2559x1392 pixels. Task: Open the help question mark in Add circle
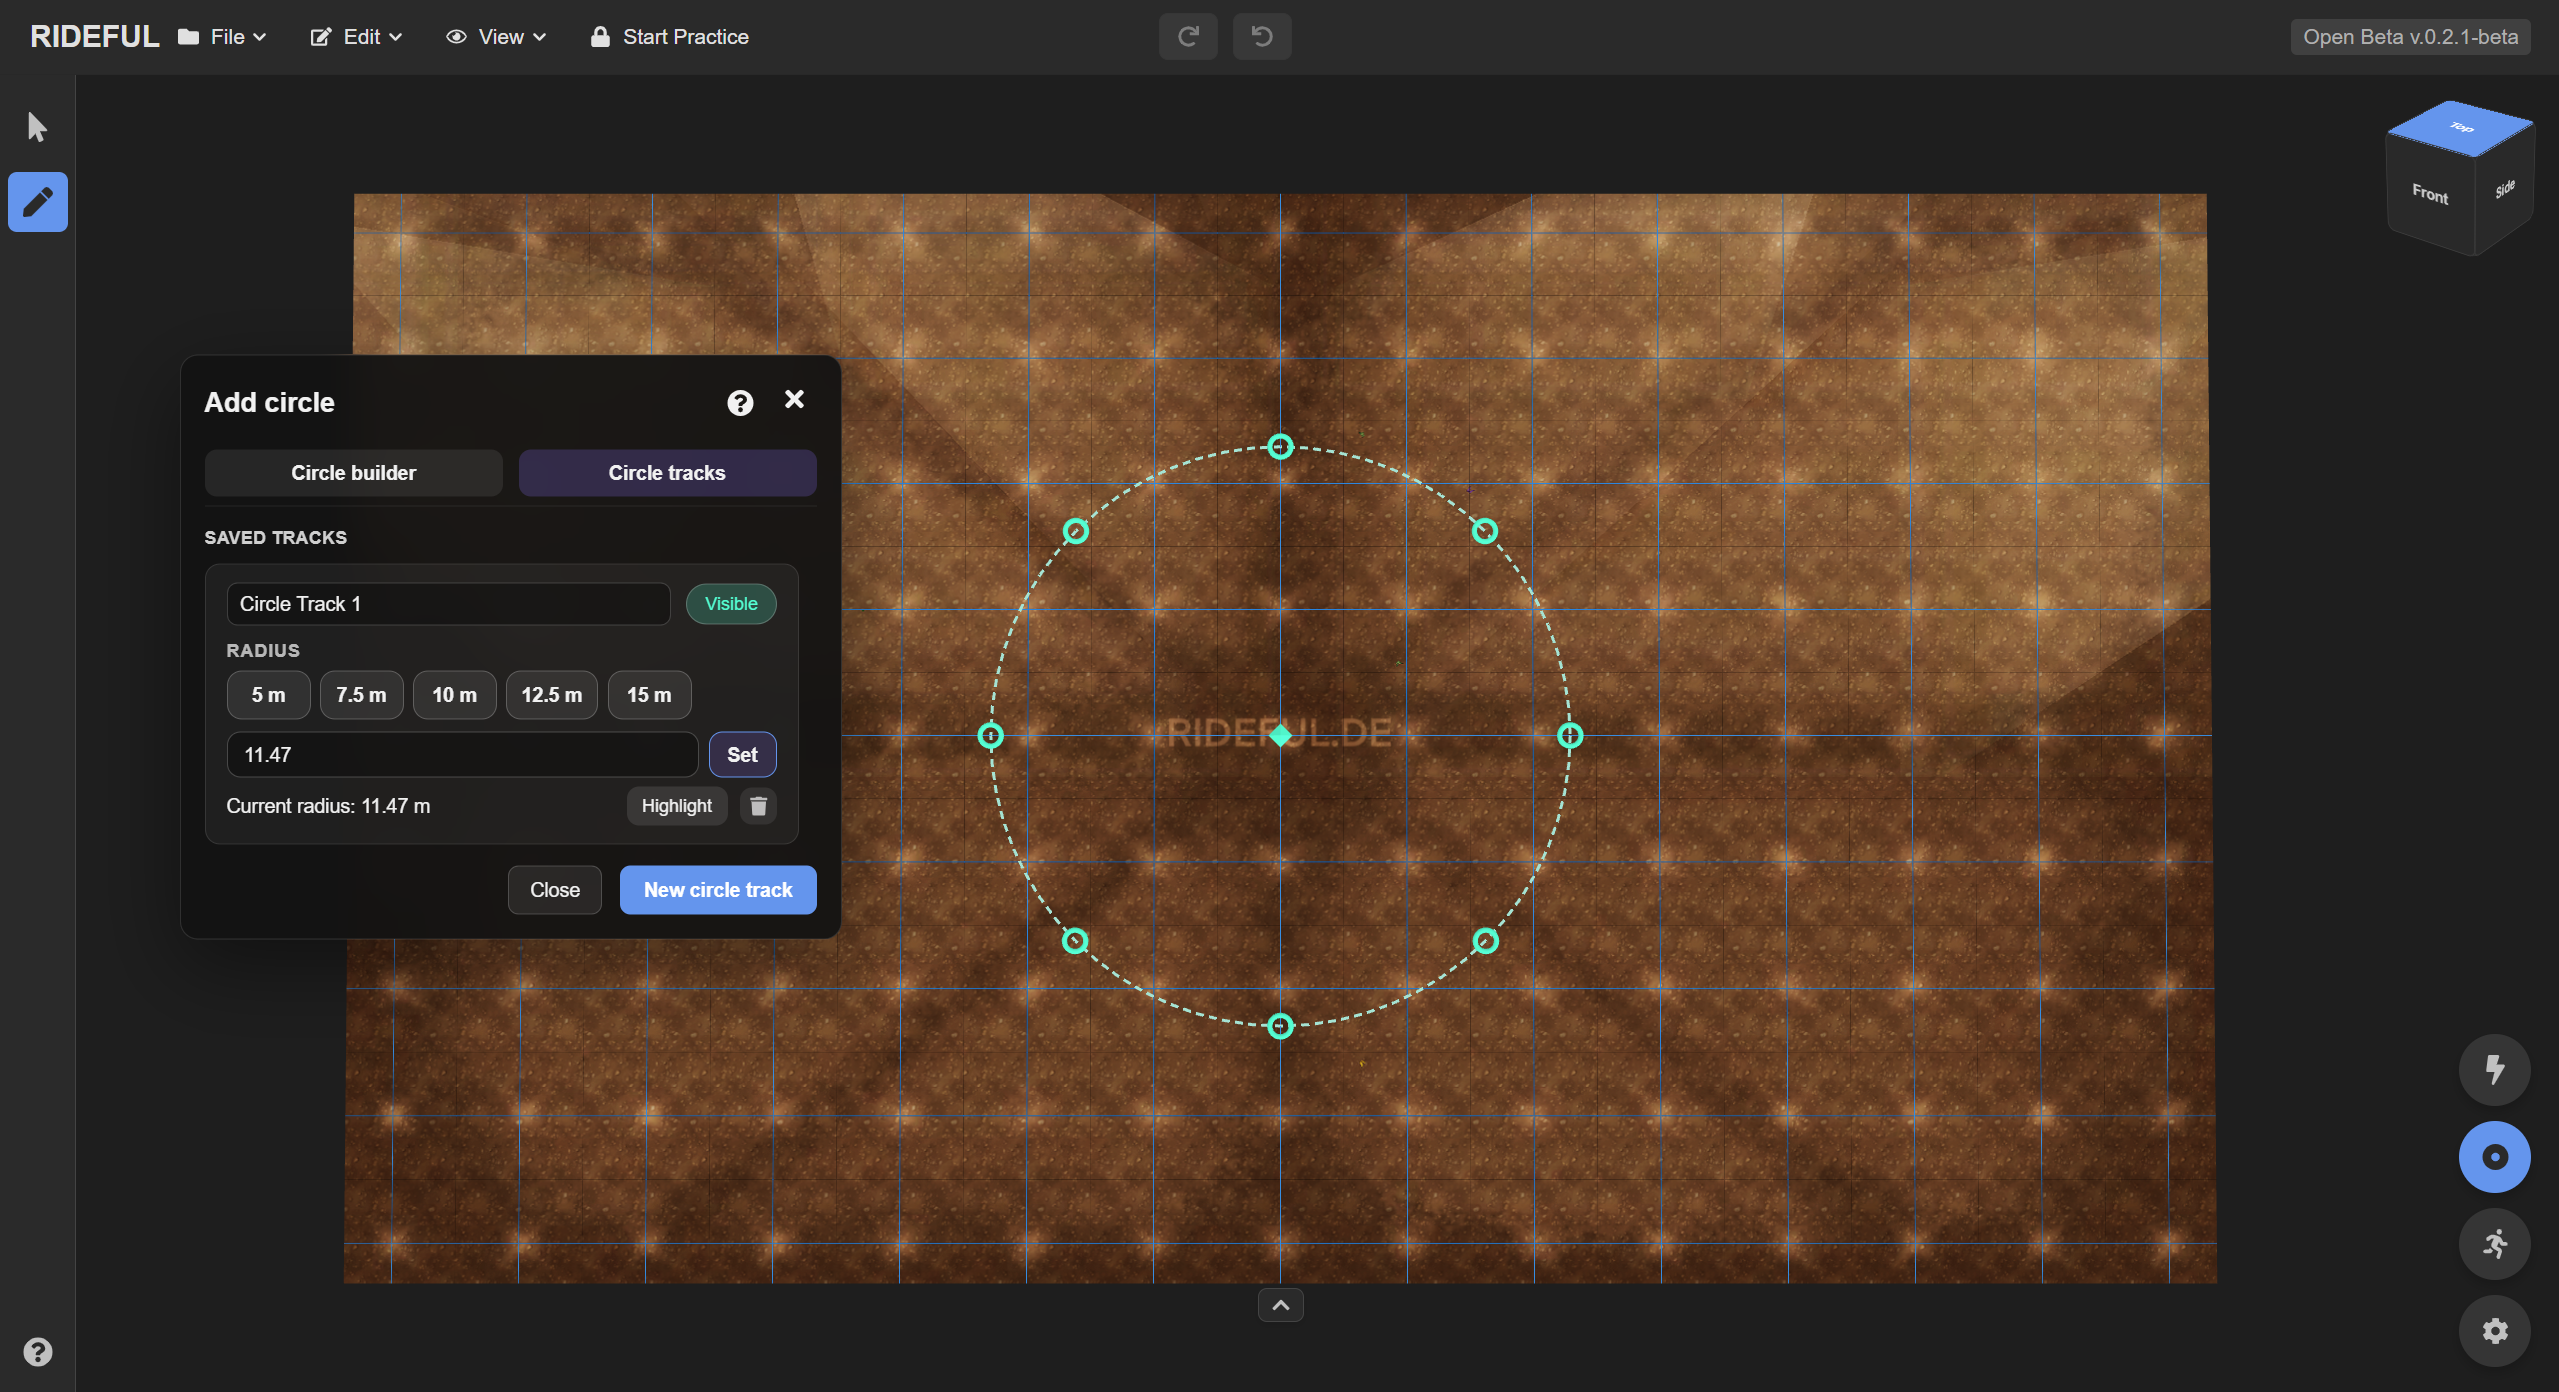[x=739, y=402]
